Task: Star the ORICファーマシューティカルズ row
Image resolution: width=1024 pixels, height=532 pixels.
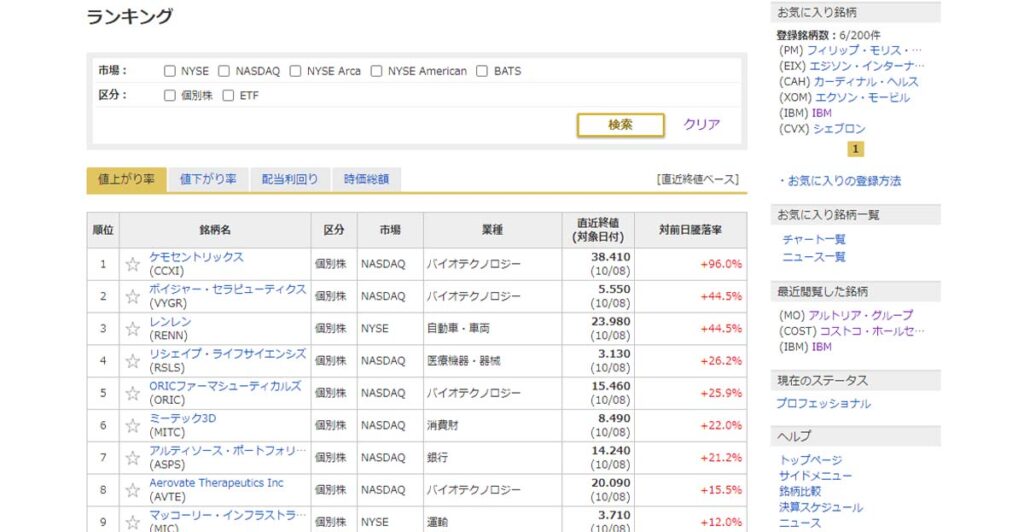Action: click(x=133, y=394)
